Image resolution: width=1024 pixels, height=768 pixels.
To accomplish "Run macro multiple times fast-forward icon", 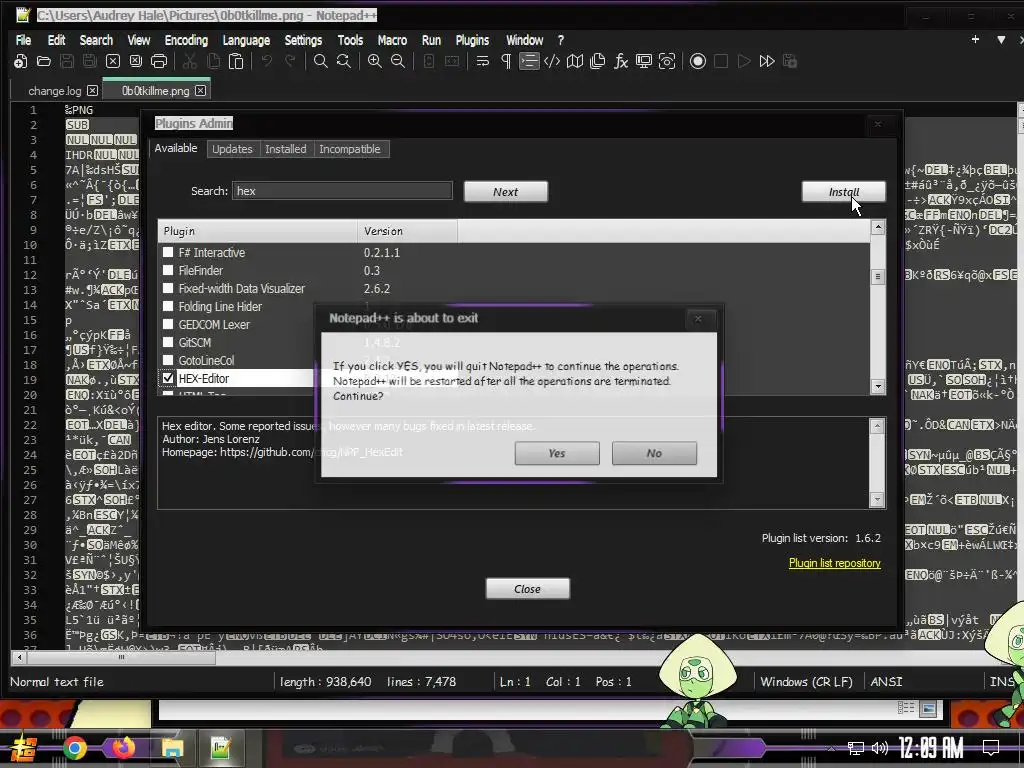I will 767,61.
